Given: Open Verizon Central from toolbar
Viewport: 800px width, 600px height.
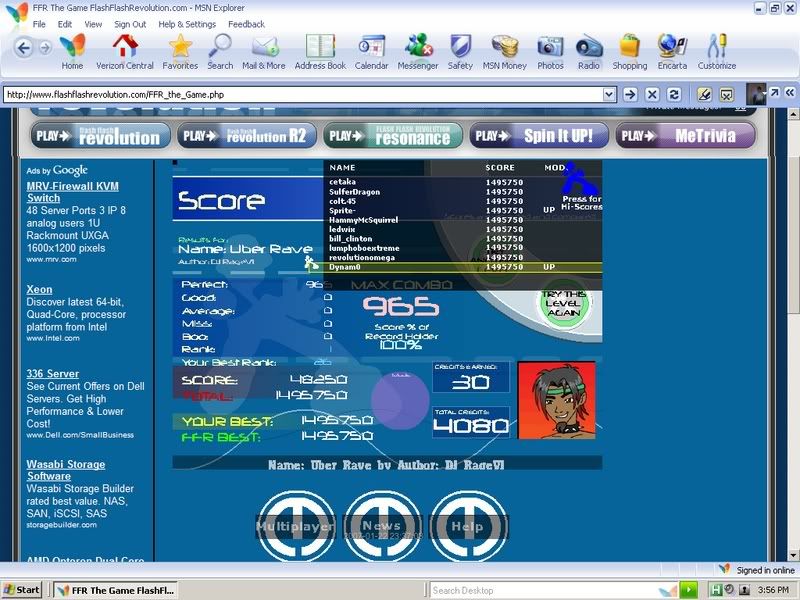Looking at the screenshot, I should 125,50.
